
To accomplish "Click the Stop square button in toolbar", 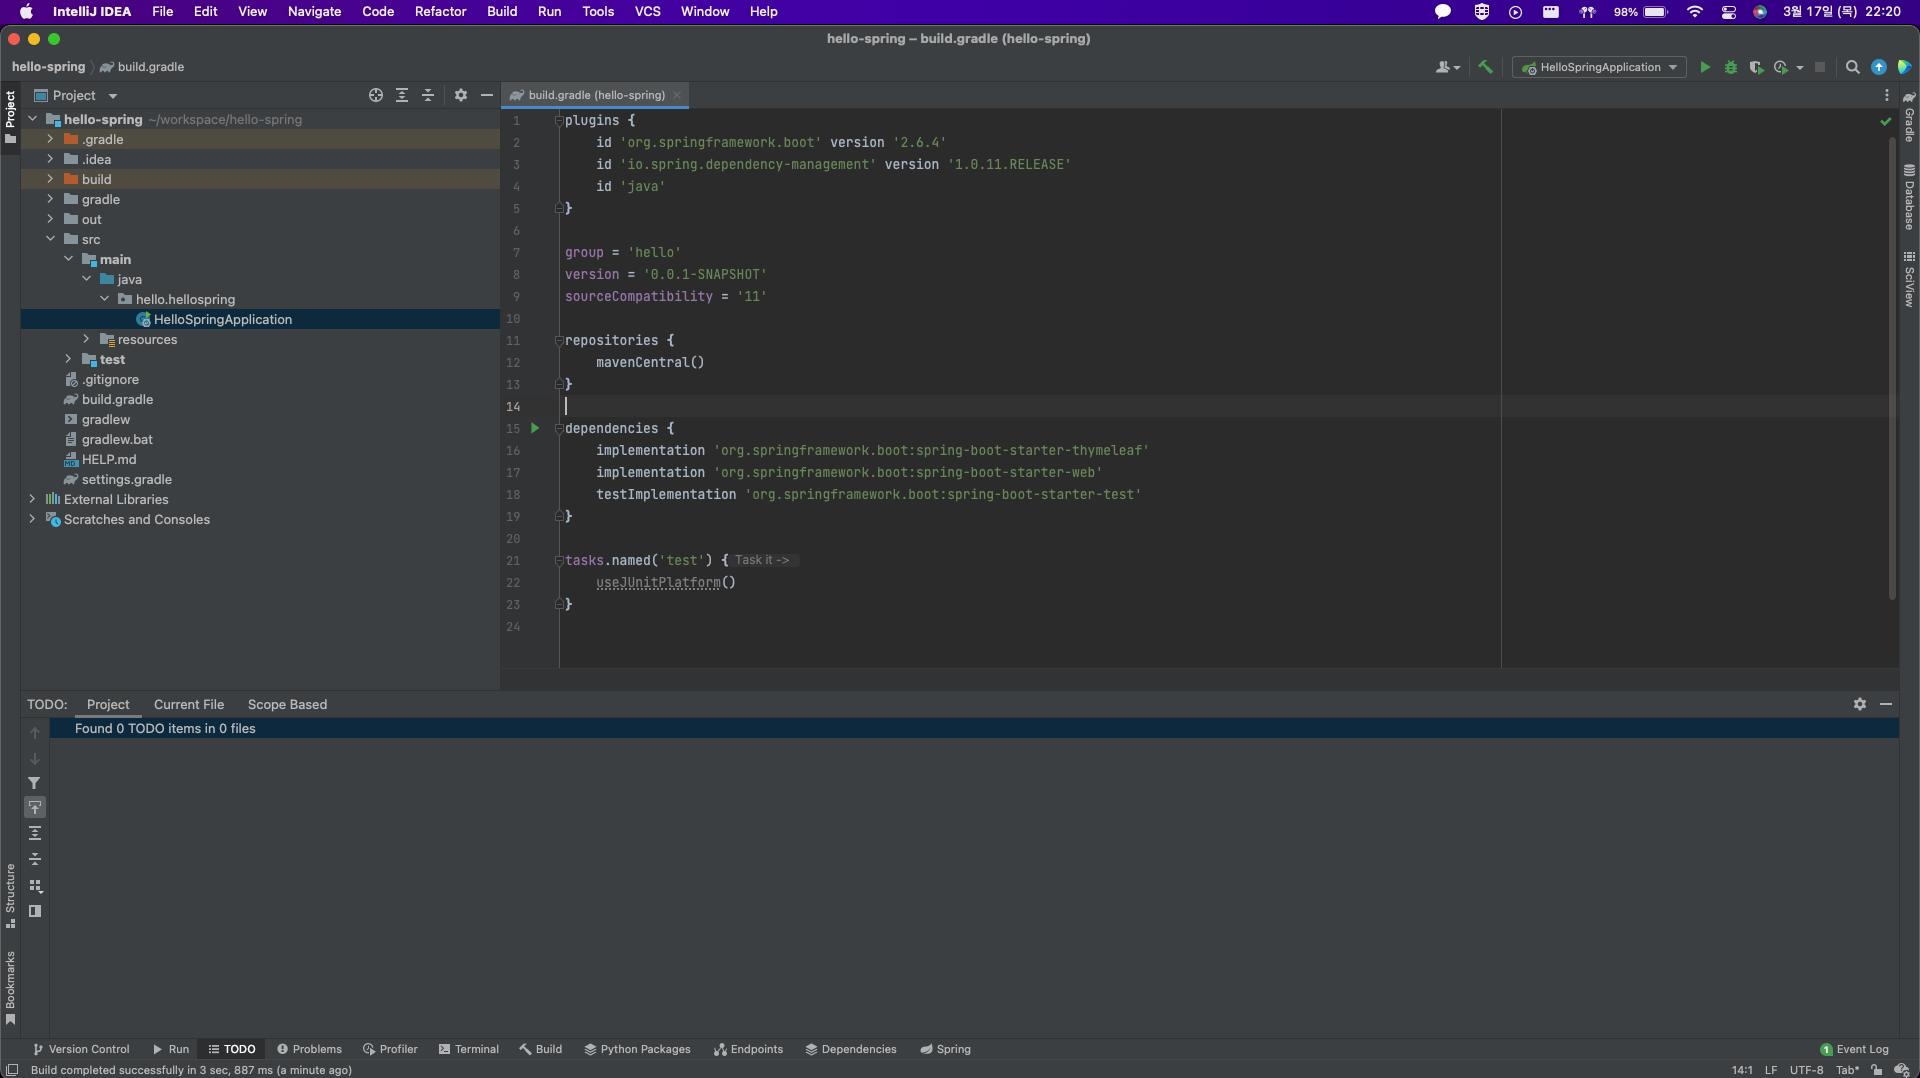I will 1820,67.
